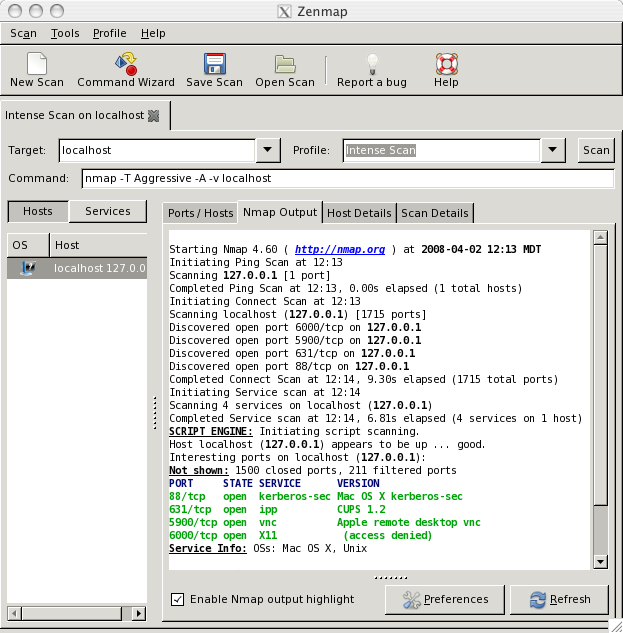Viewport: 623px width, 633px height.
Task: Click the Starting Nmap 4.60 output line
Action: (355, 249)
